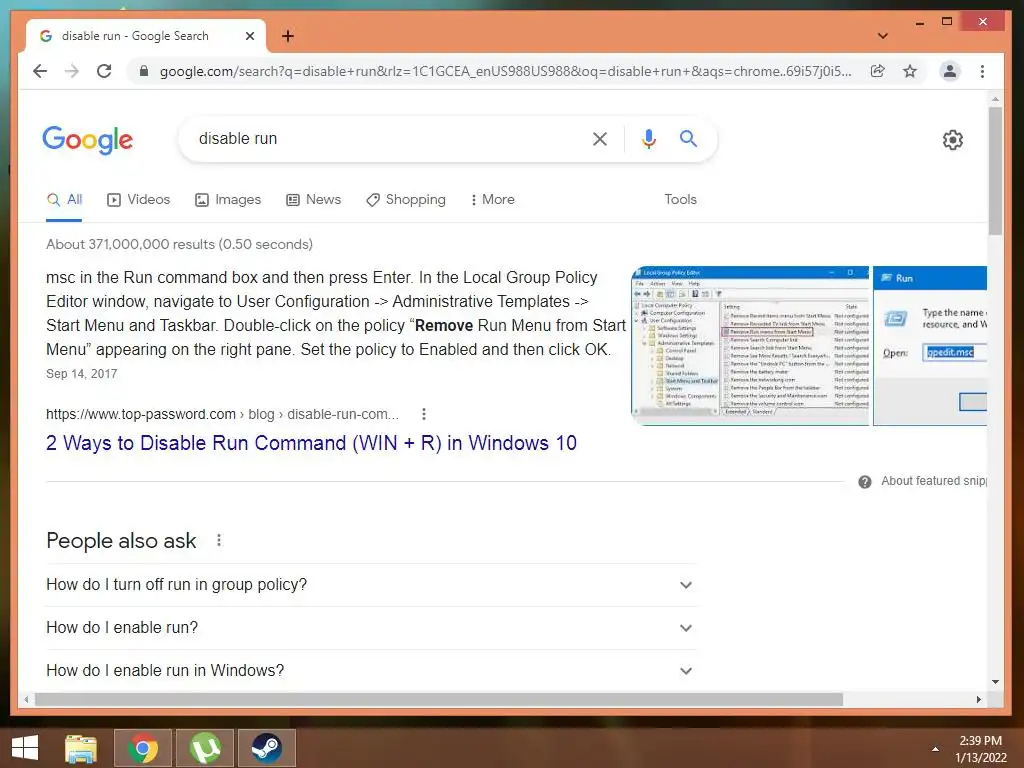
Task: Open the Chrome profile avatar
Action: 950,71
